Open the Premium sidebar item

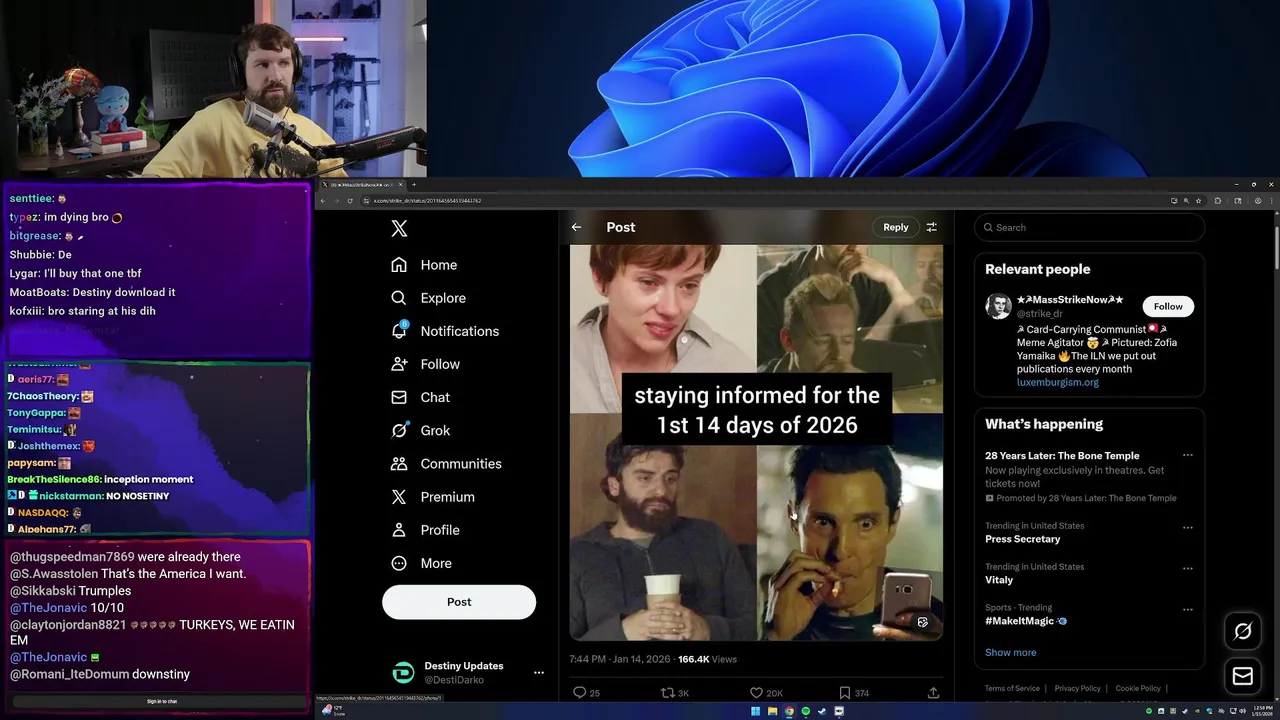pyautogui.click(x=433, y=496)
